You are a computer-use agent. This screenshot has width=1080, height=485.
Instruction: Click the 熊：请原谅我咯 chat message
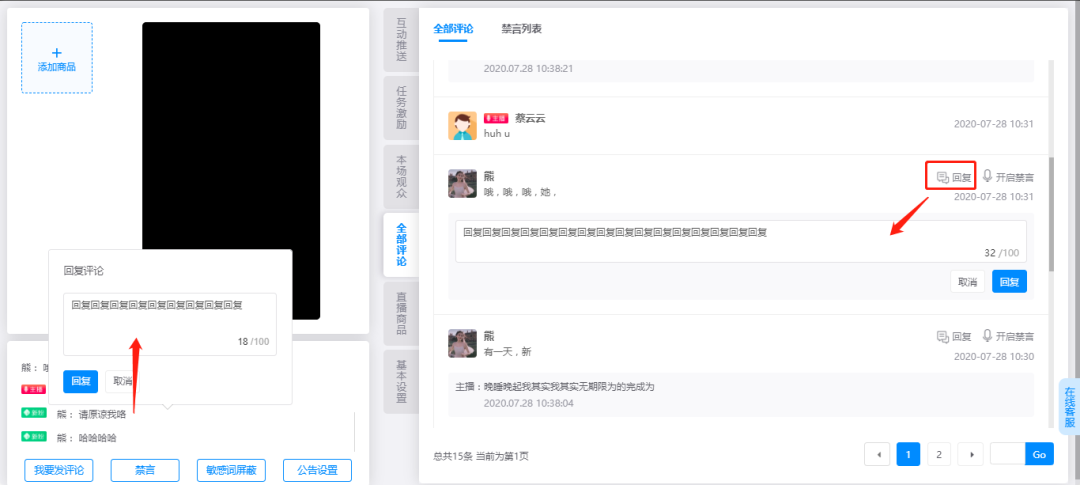(92, 415)
